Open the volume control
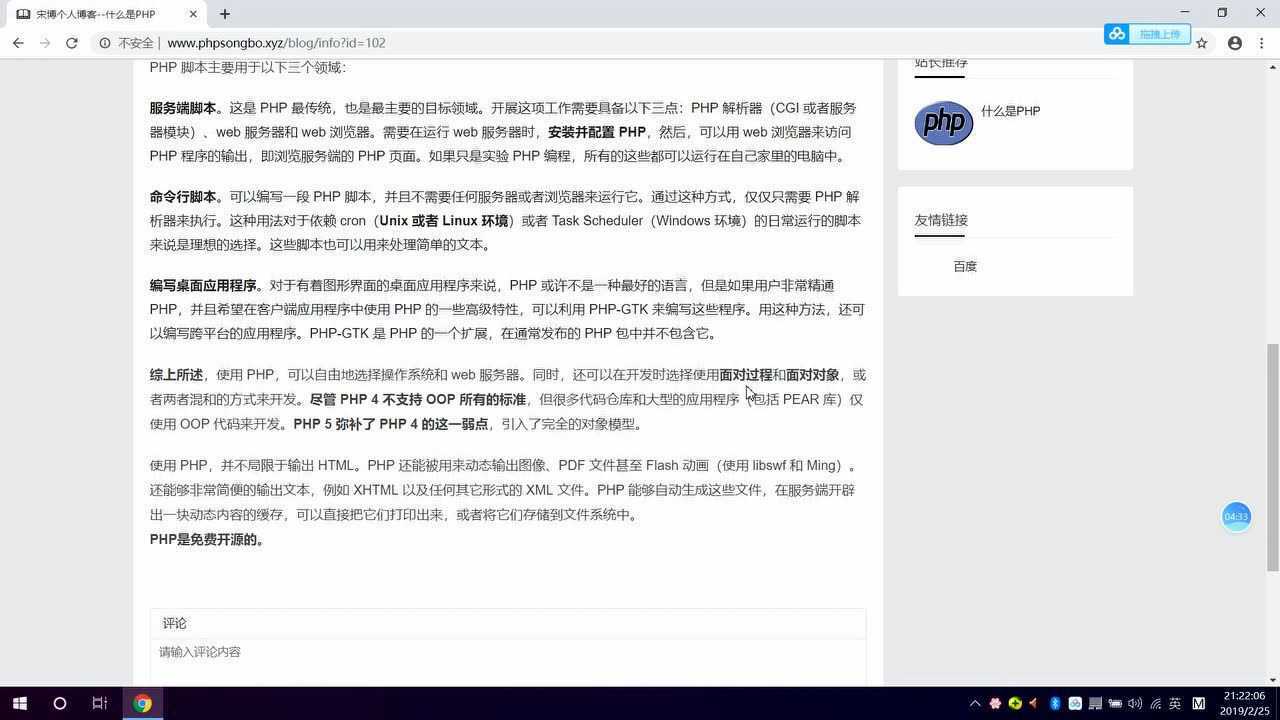1280x720 pixels. [1135, 704]
